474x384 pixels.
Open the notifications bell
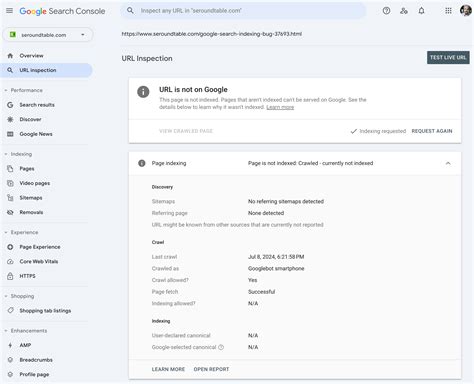coord(421,11)
